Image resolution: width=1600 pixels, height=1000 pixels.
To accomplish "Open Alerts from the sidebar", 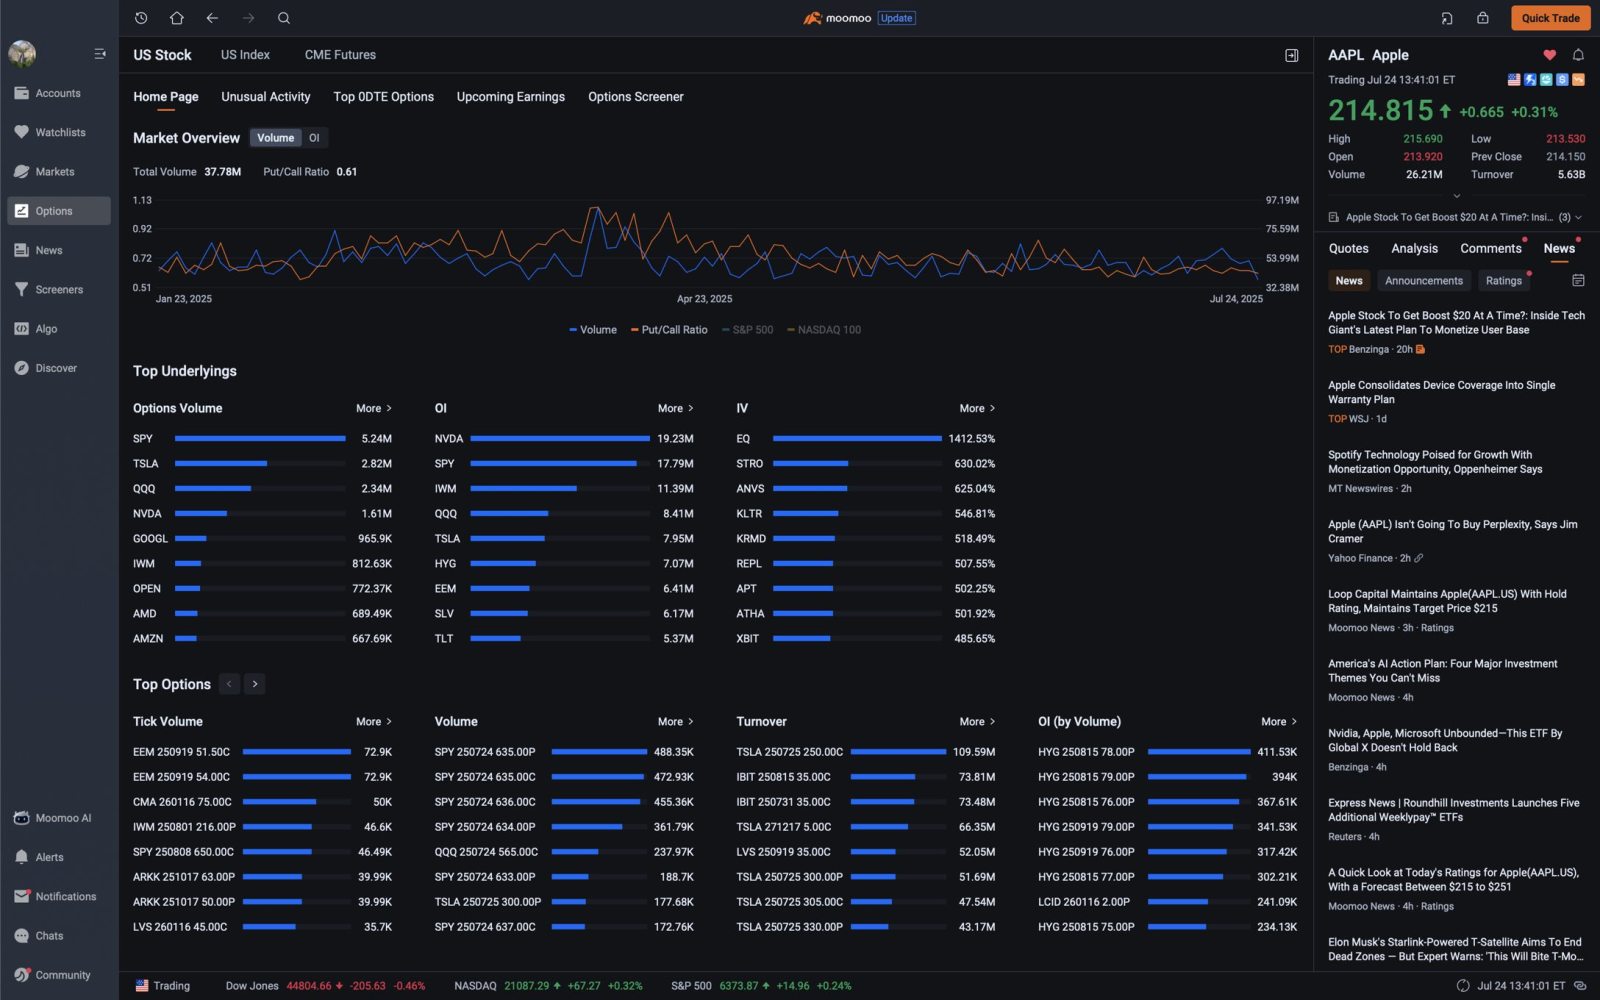I will [x=59, y=857].
